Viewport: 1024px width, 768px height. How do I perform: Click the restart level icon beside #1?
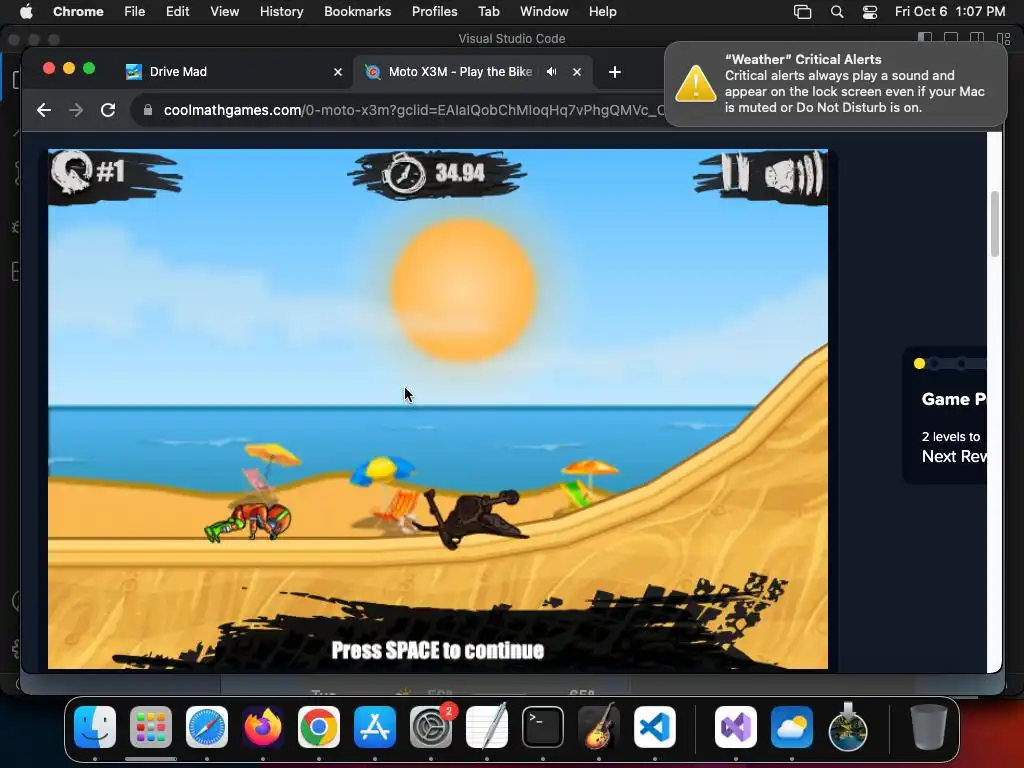click(x=71, y=172)
